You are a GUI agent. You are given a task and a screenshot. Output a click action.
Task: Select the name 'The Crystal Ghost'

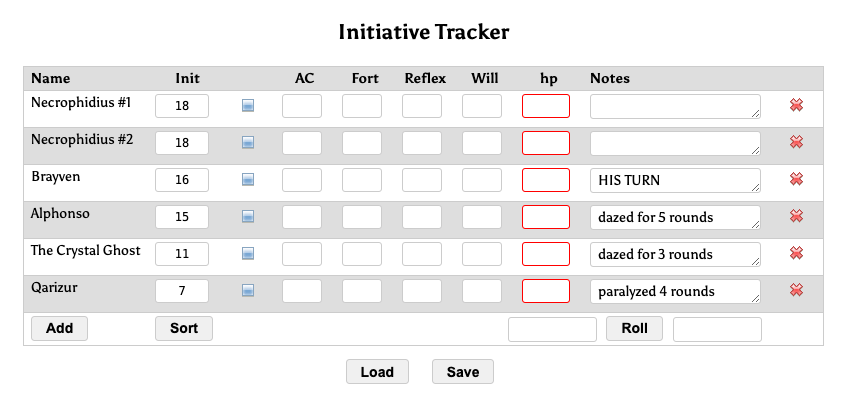pos(85,251)
